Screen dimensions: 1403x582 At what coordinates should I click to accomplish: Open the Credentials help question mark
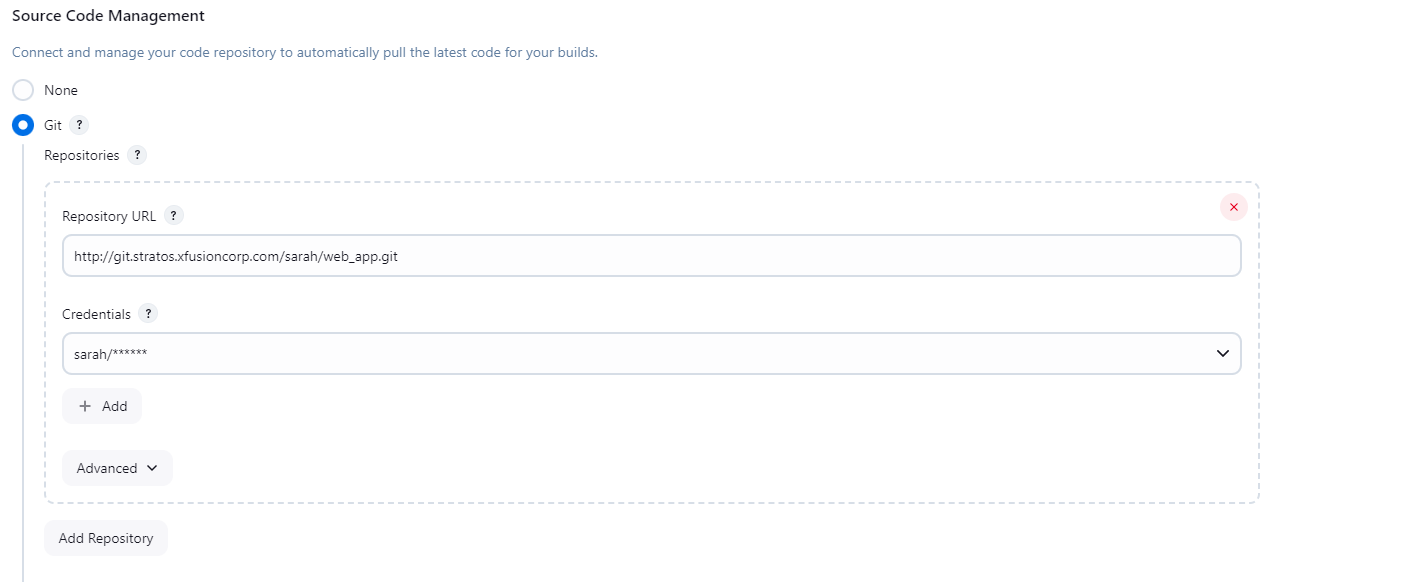[x=149, y=314]
